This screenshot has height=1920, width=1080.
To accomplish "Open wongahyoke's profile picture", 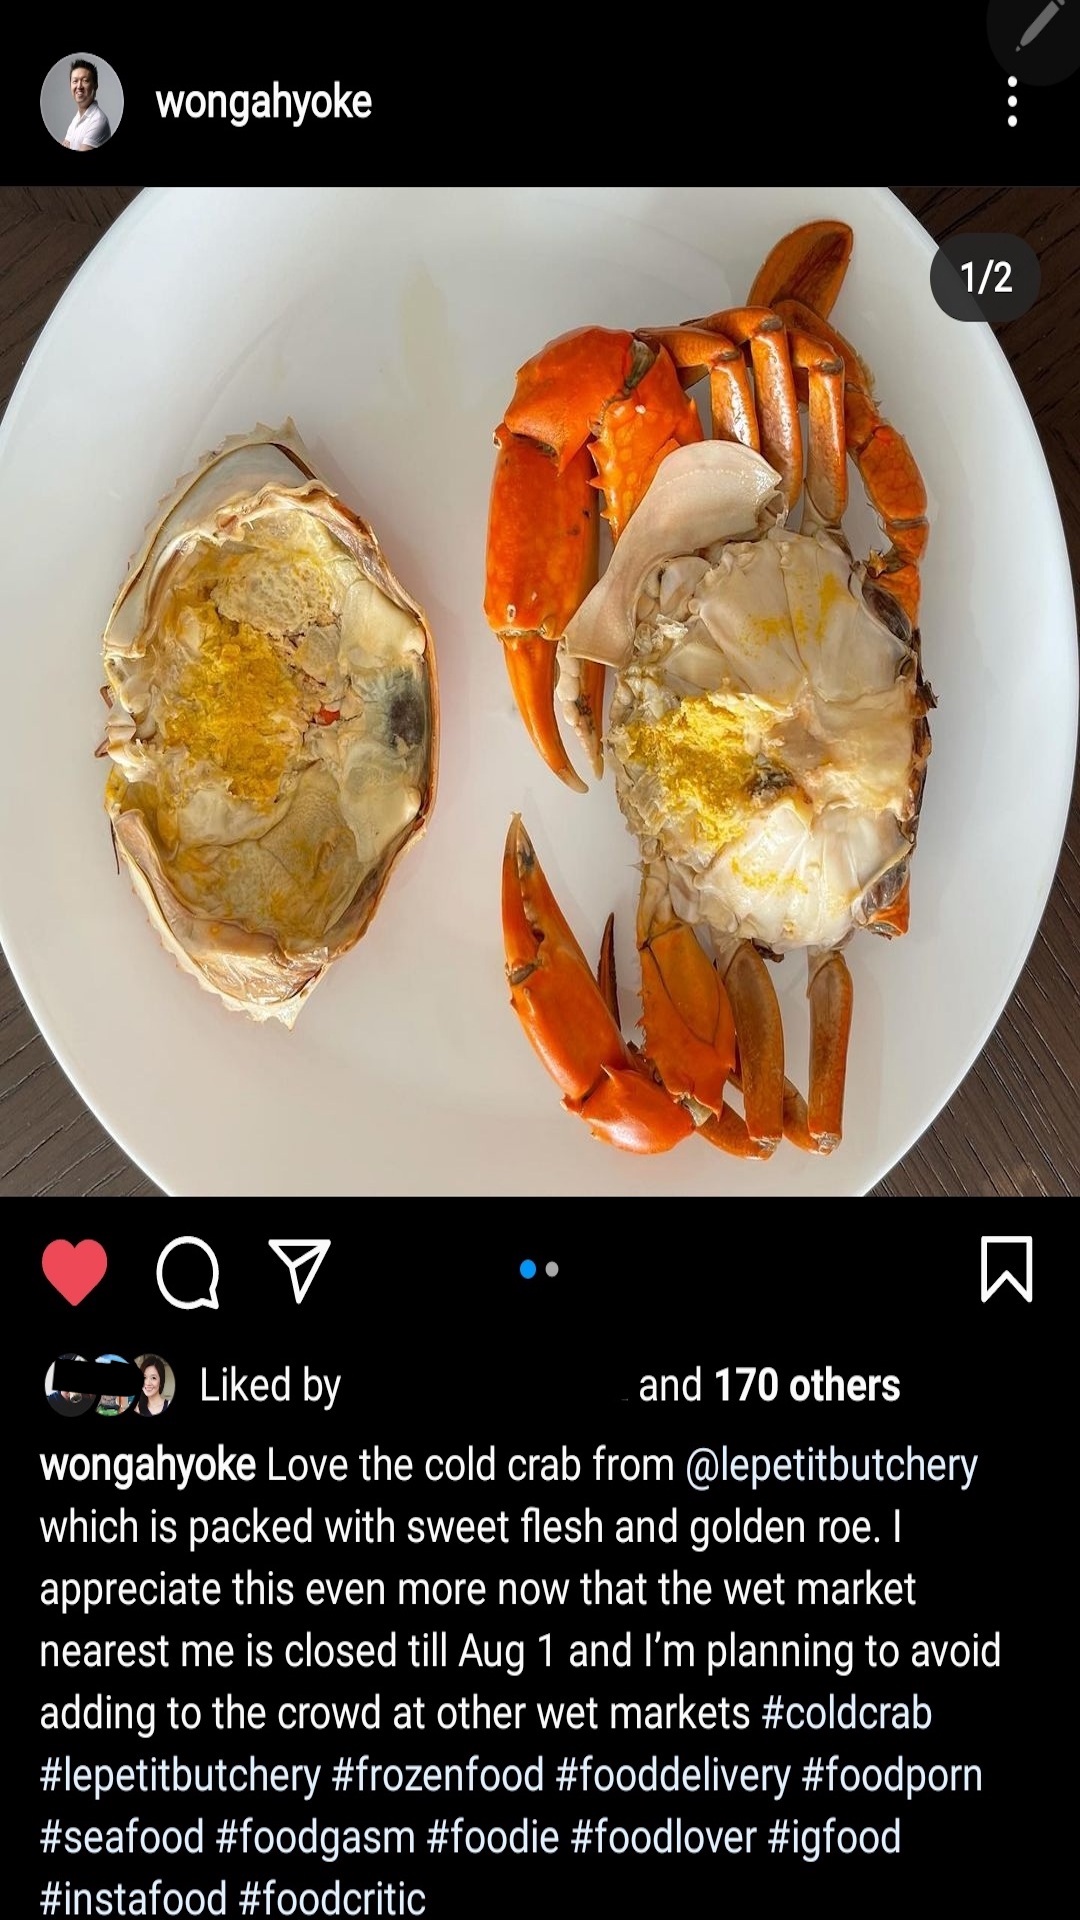I will tap(82, 102).
